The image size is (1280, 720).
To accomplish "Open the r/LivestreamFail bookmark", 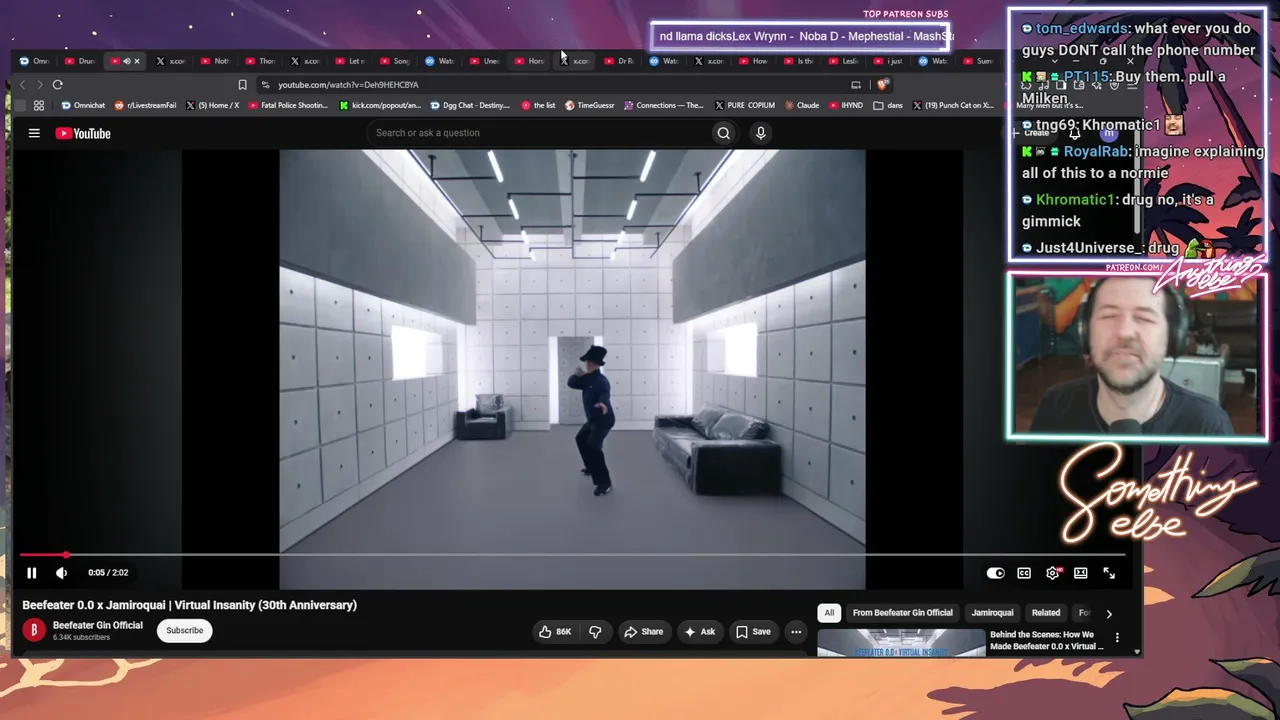I will point(145,105).
